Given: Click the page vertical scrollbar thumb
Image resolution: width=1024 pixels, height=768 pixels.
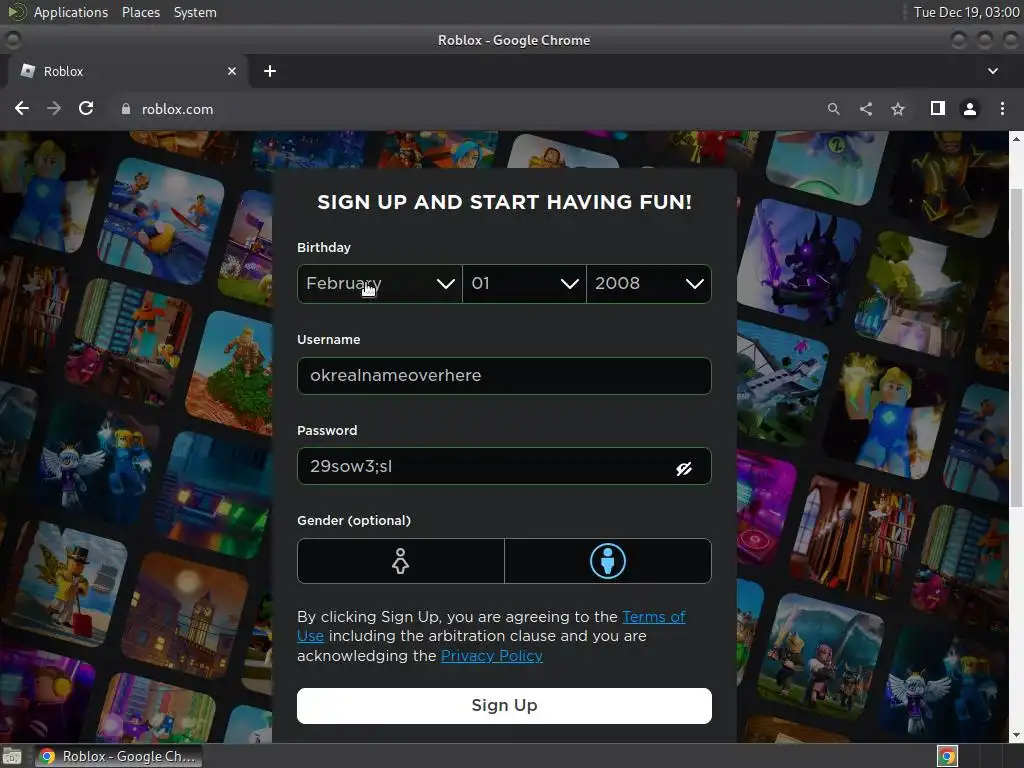Looking at the screenshot, I should [x=1016, y=346].
